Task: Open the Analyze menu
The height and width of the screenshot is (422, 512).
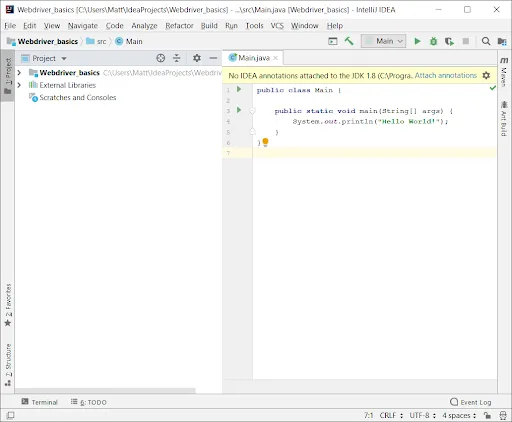Action: (x=144, y=26)
